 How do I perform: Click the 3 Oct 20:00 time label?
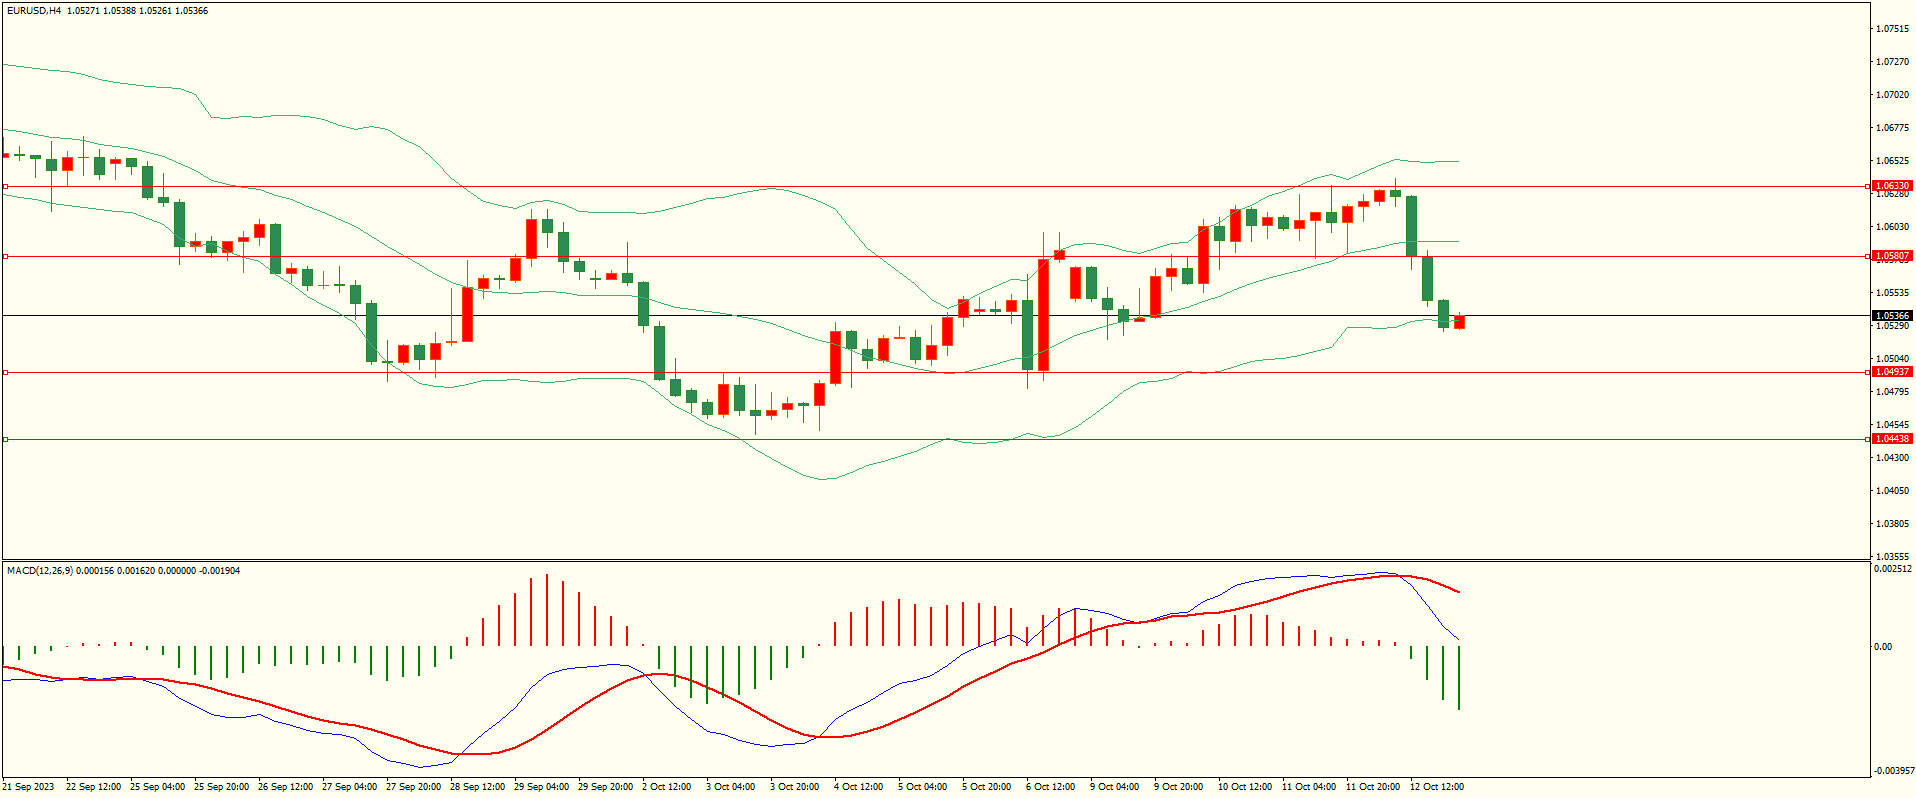[795, 787]
